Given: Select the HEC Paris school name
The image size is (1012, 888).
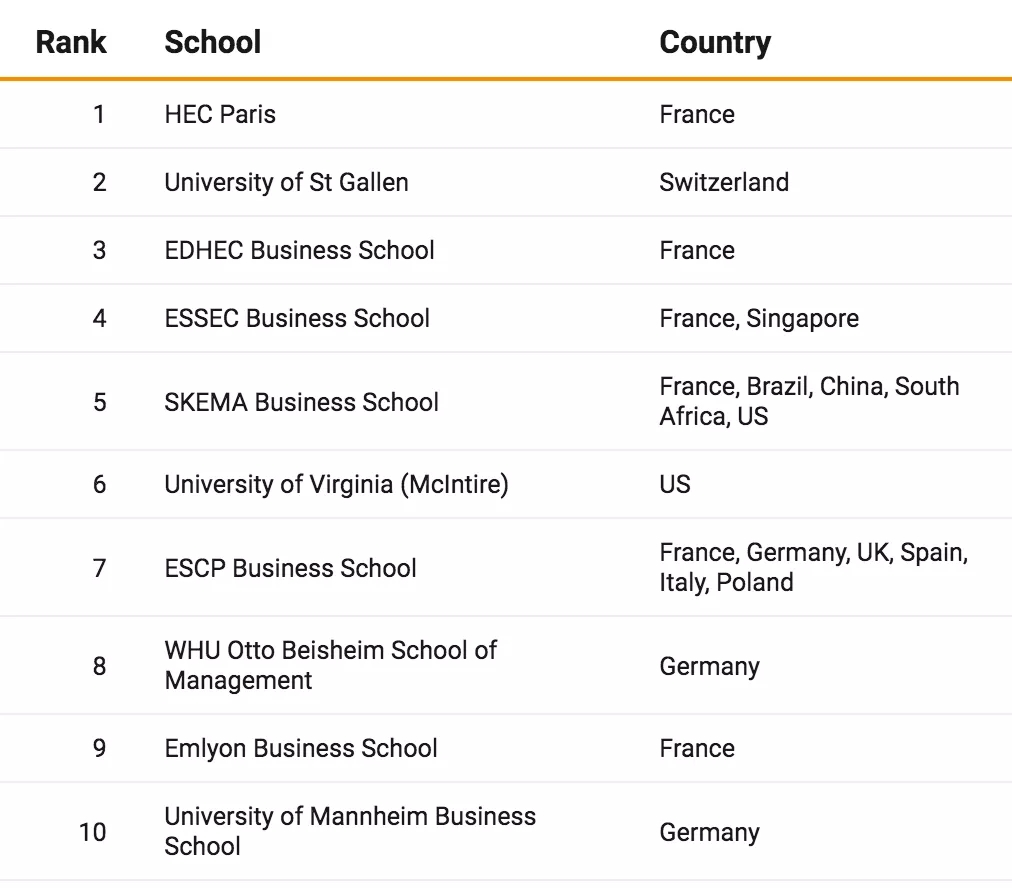Looking at the screenshot, I should (x=220, y=114).
